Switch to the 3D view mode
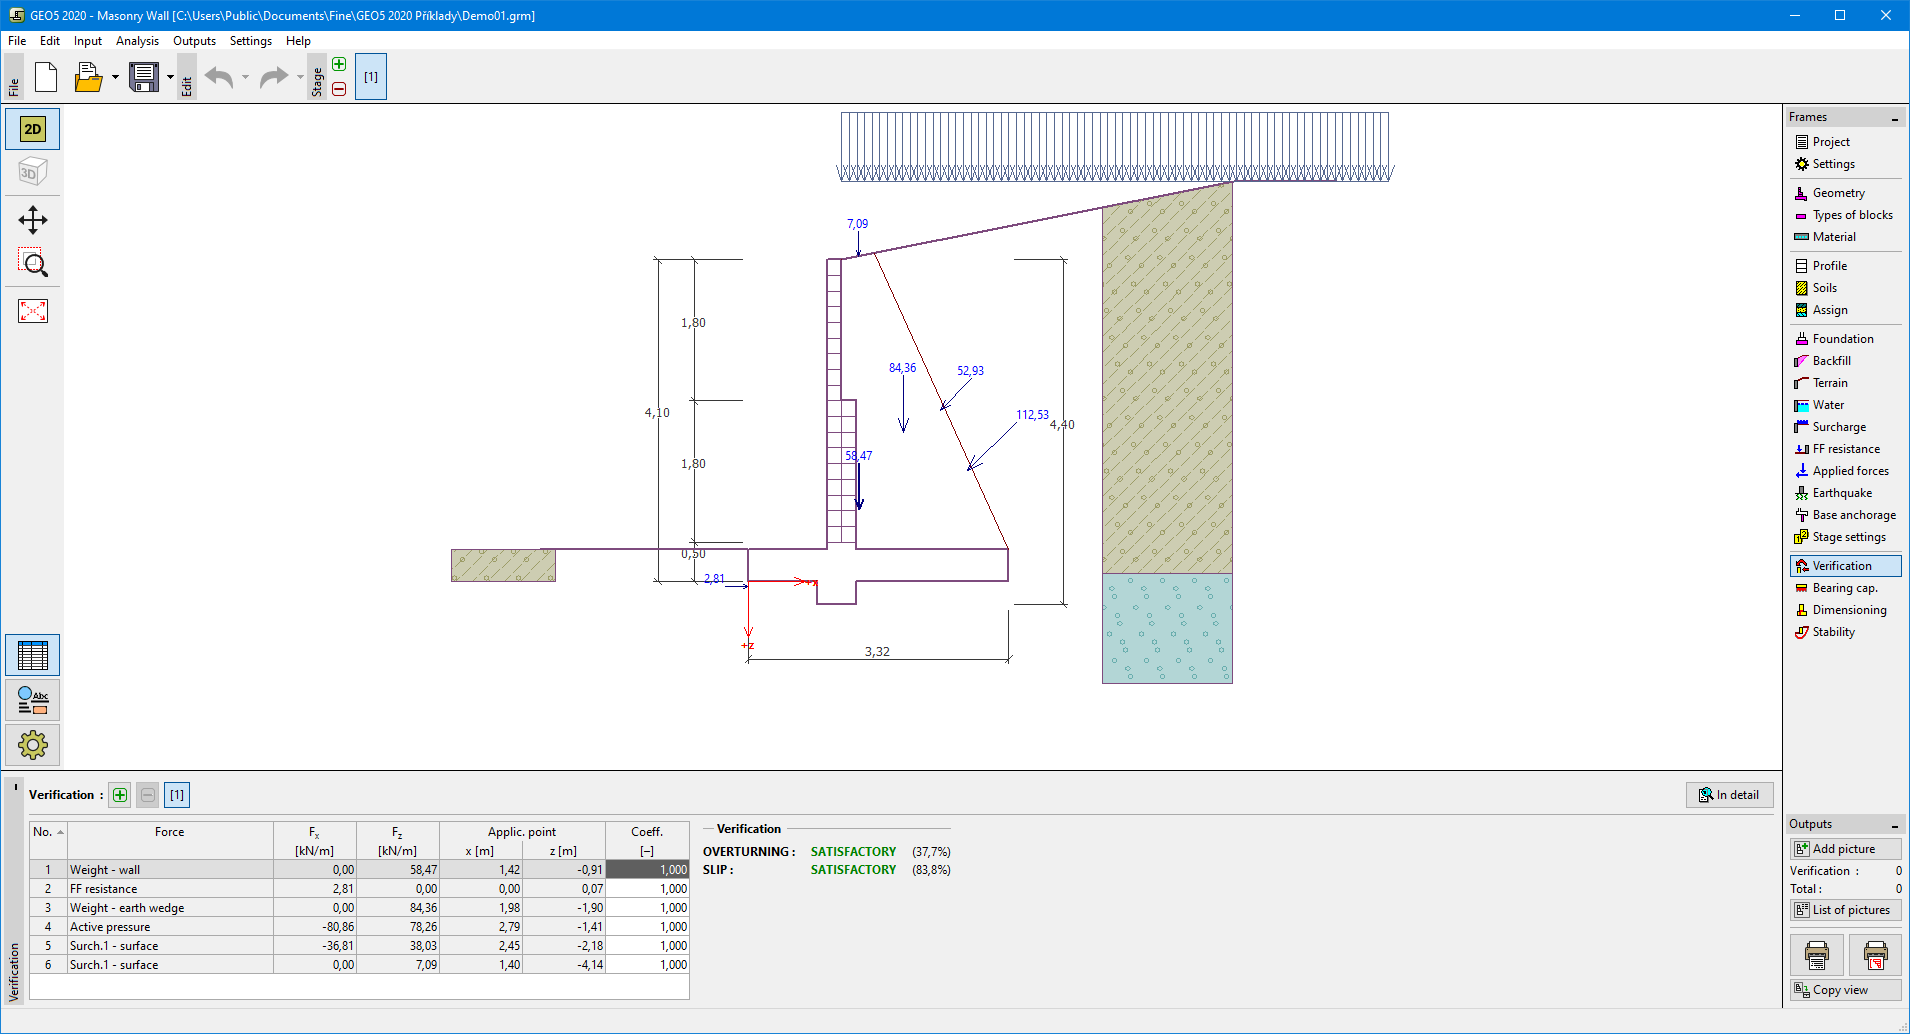The height and width of the screenshot is (1034, 1910). point(33,172)
